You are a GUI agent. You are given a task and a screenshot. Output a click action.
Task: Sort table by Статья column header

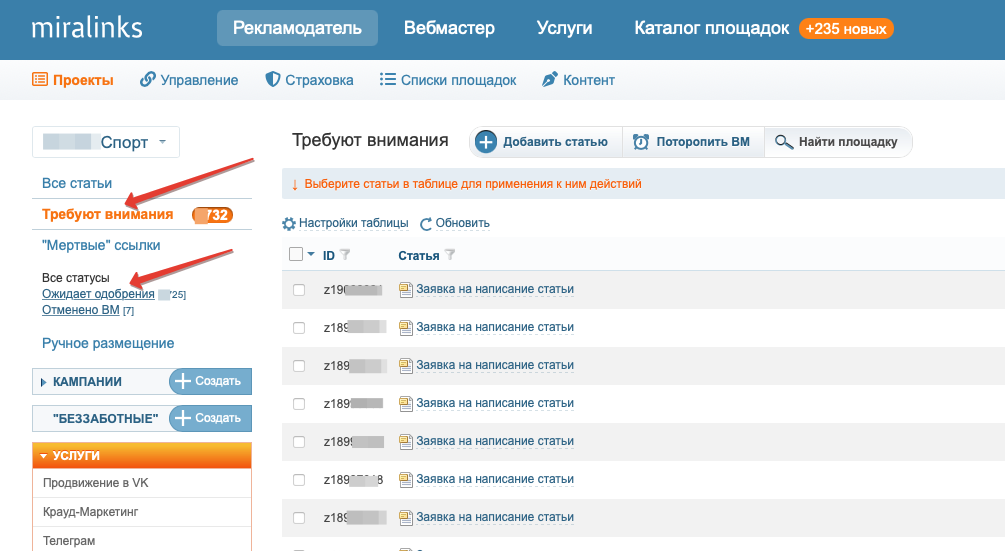pos(419,256)
